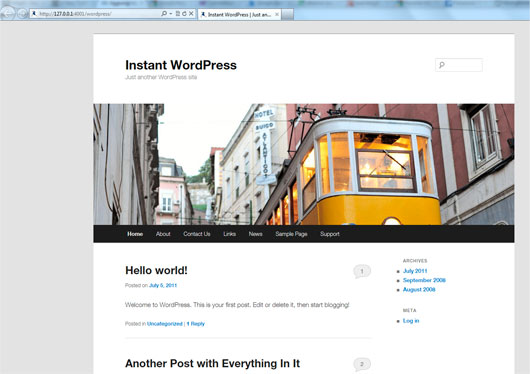Open the About page menu item
This screenshot has width=530, height=374.
(x=163, y=234)
